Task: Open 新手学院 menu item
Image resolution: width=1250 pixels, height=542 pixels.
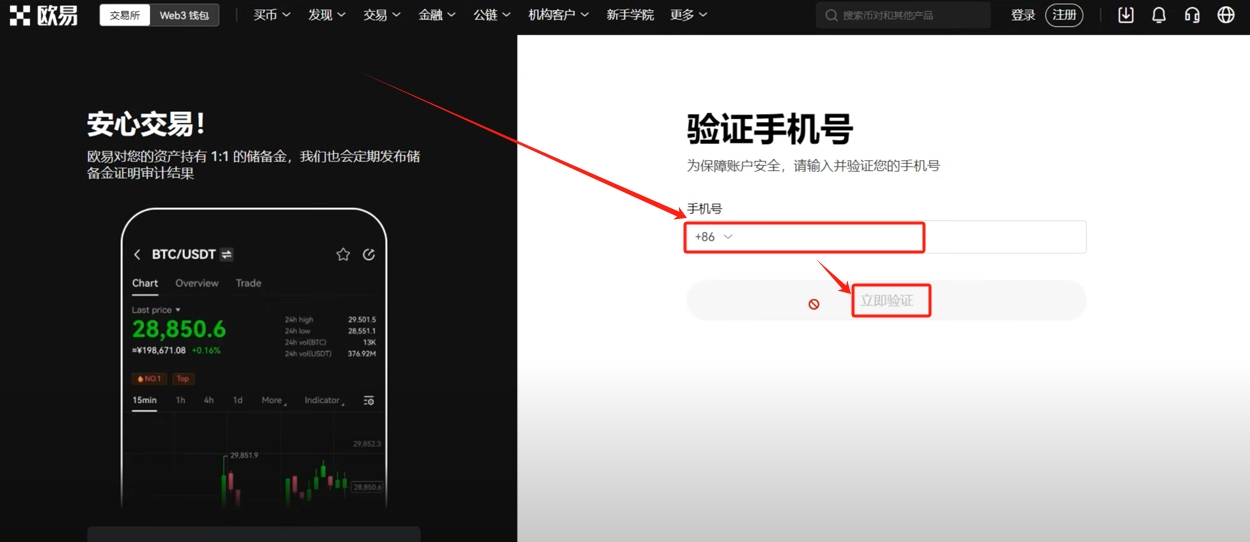Action: [x=630, y=15]
